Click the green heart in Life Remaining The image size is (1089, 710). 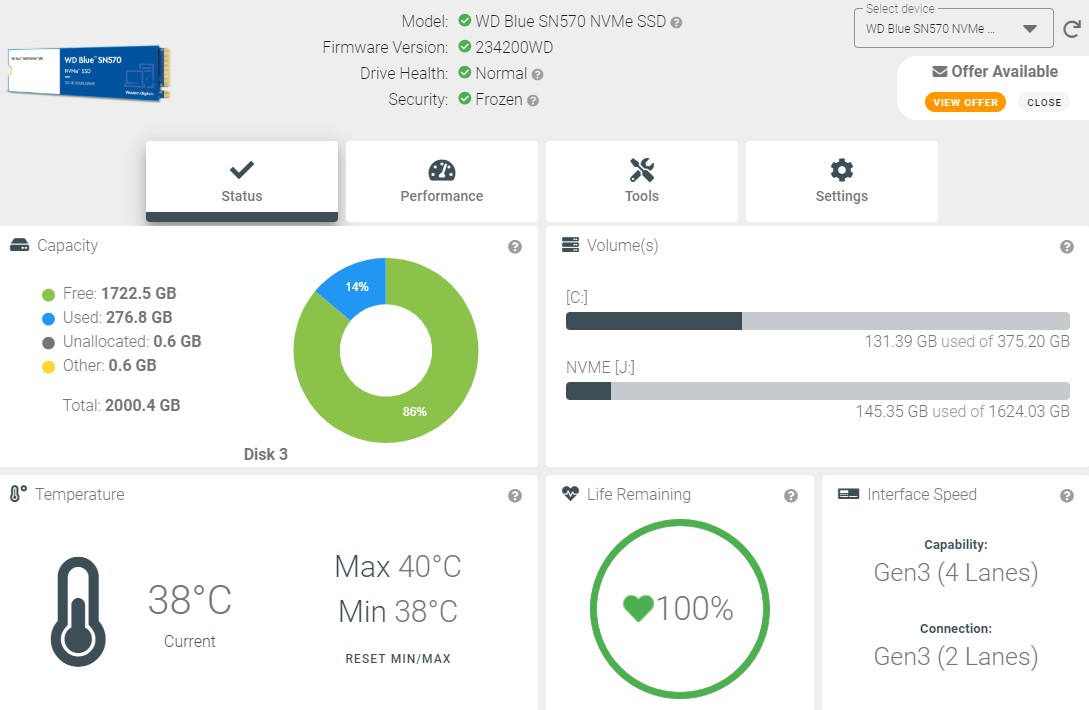[x=638, y=609]
